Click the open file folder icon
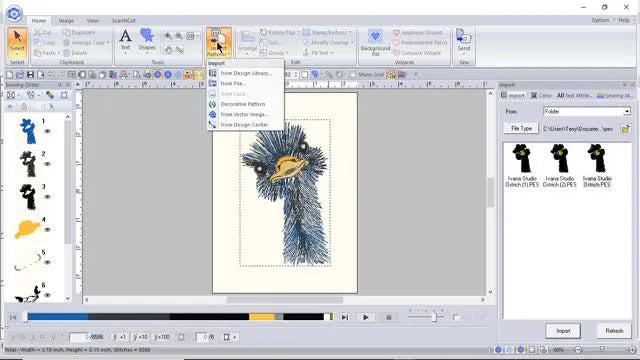The width and height of the screenshot is (640, 360). pos(20,75)
